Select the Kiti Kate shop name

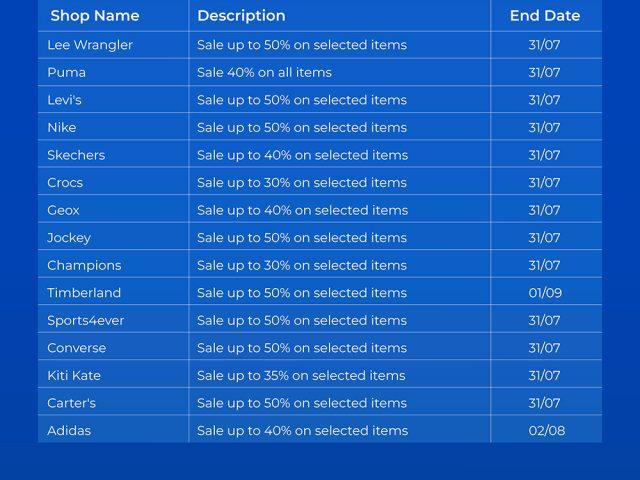point(74,376)
